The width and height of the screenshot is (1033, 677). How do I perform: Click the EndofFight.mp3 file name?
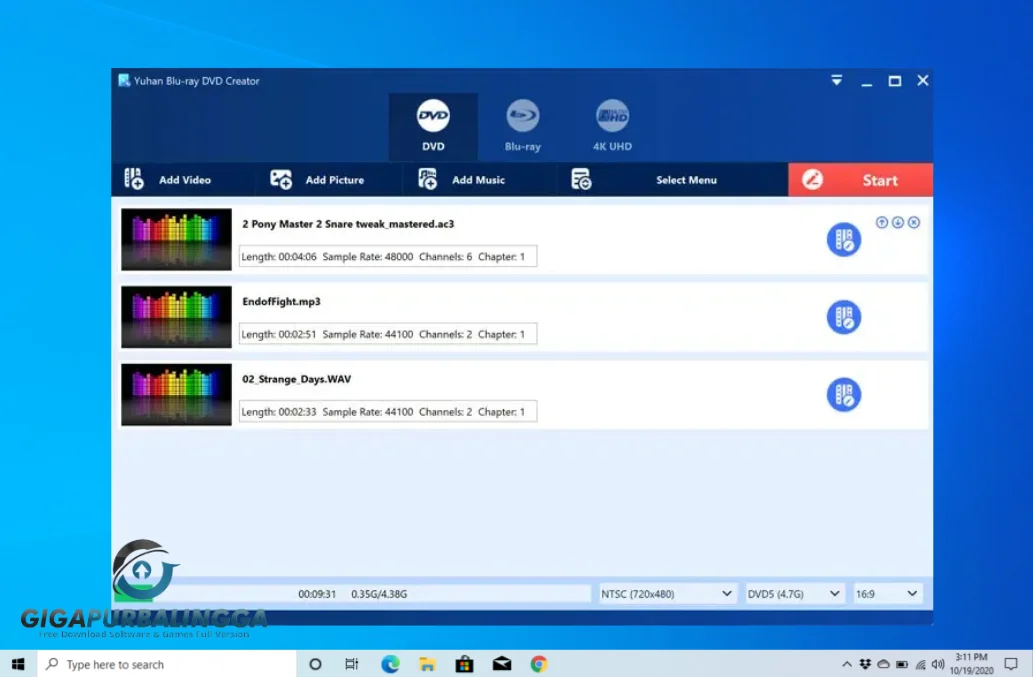point(281,302)
